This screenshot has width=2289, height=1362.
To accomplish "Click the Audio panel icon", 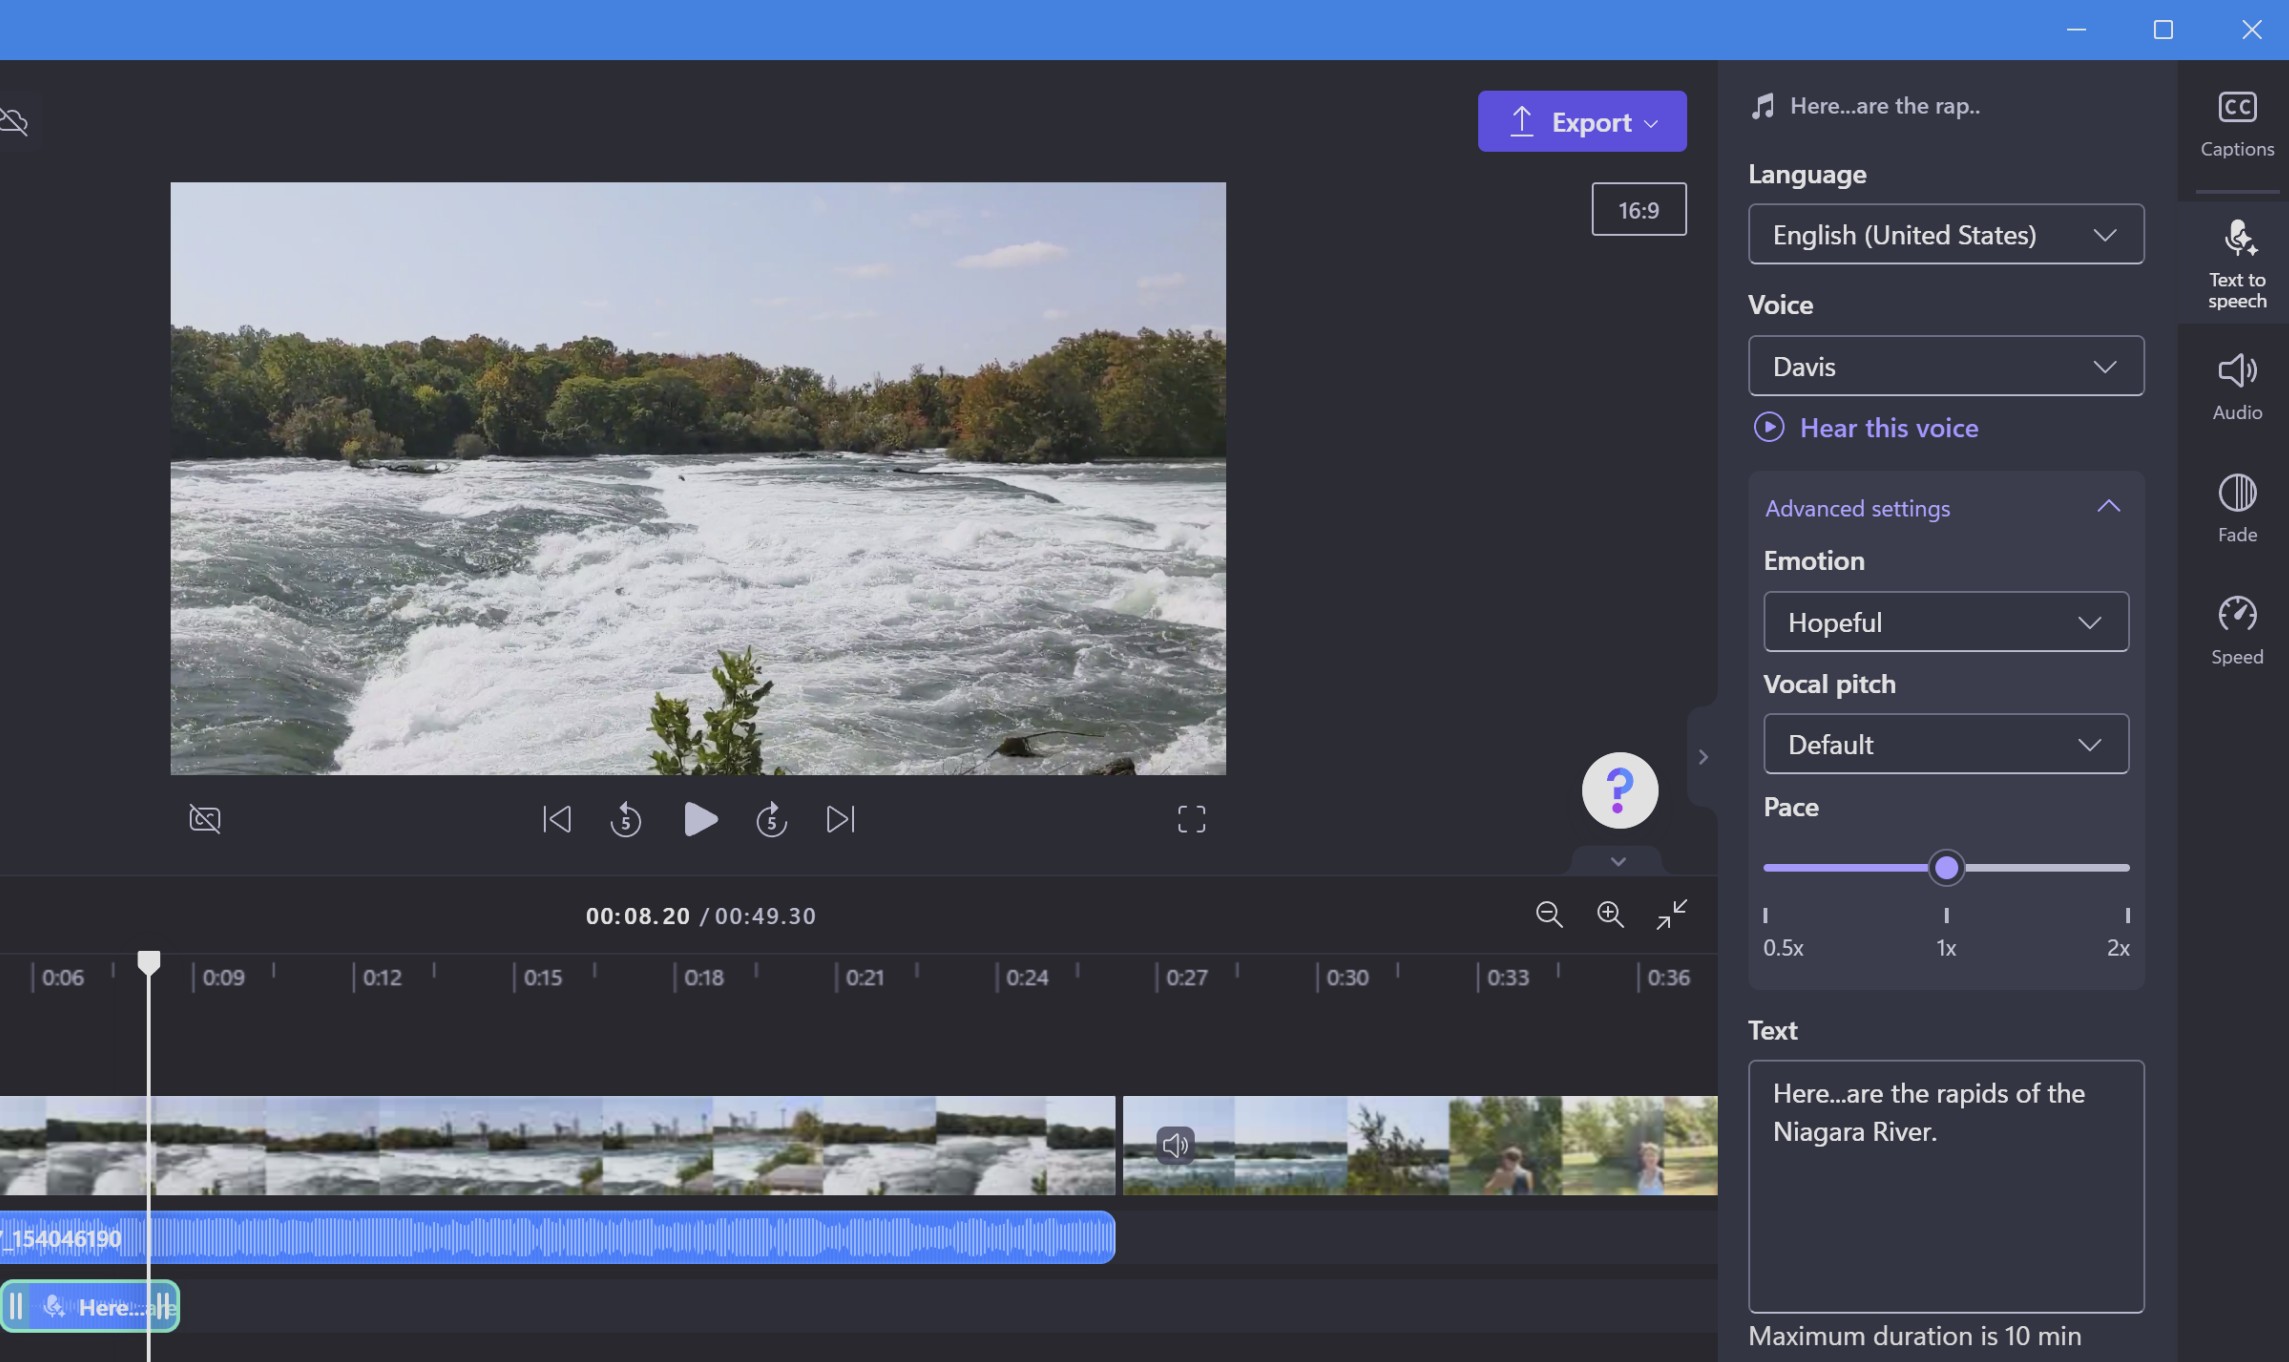I will click(x=2237, y=384).
